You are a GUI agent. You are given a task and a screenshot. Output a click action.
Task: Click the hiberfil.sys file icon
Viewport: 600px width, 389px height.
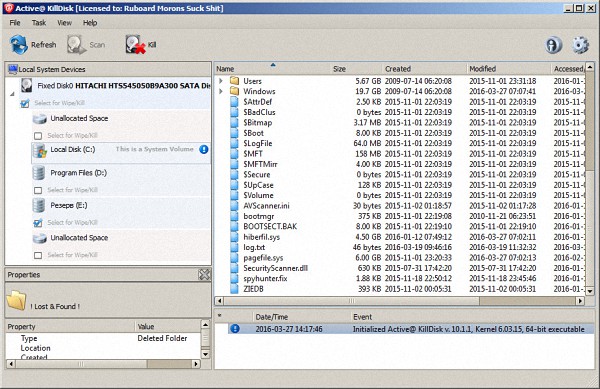pos(234,237)
